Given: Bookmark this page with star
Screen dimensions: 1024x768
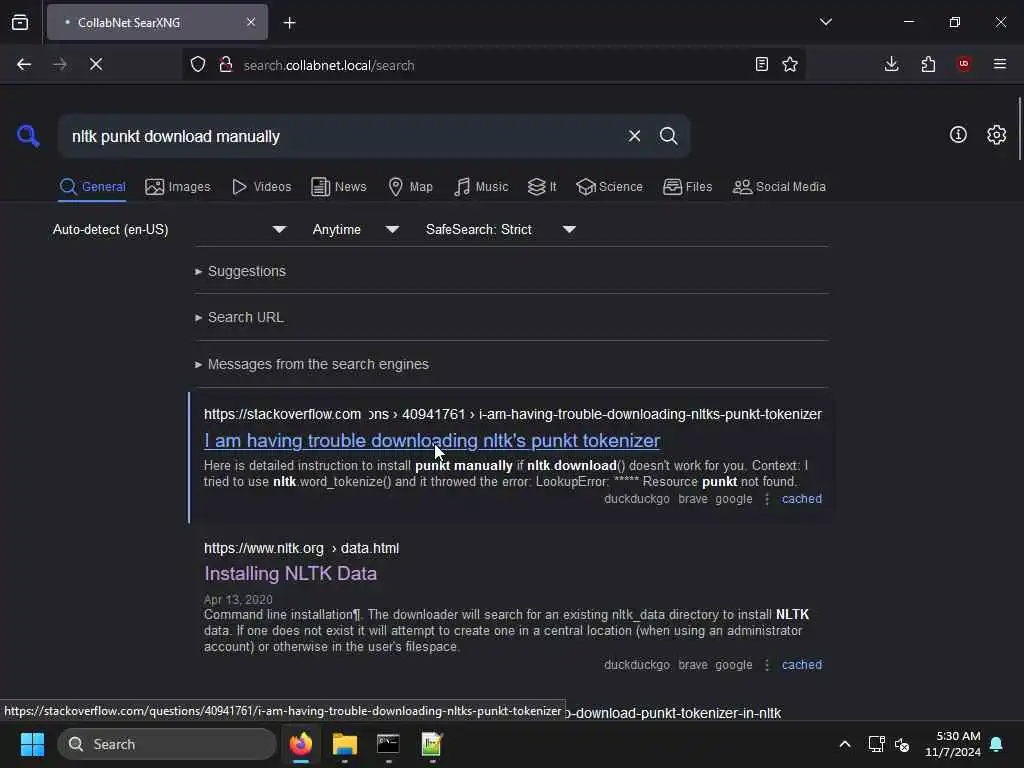Looking at the screenshot, I should [790, 64].
